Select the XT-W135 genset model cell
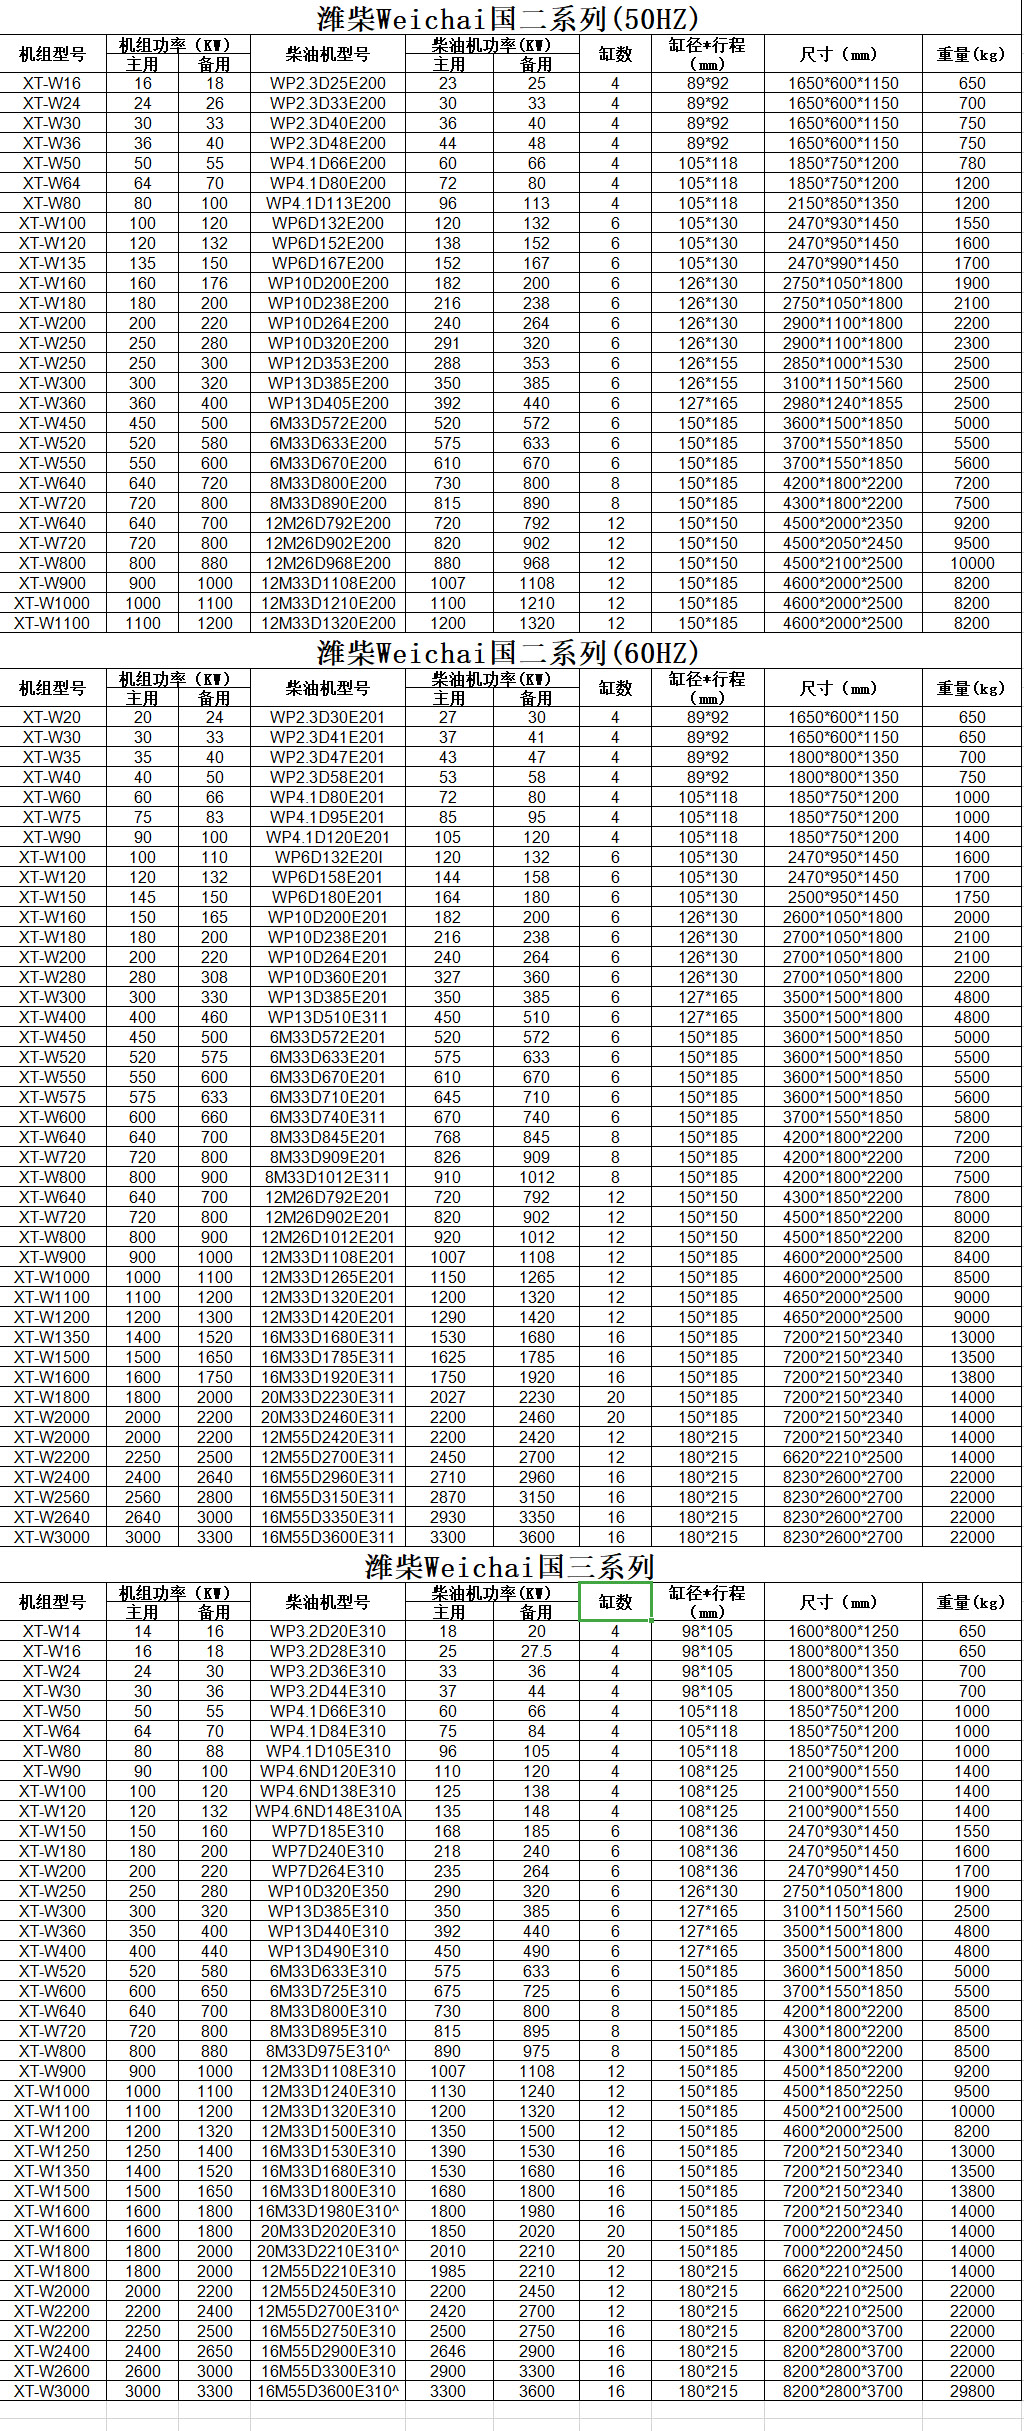The image size is (1024, 2431). pos(52,263)
